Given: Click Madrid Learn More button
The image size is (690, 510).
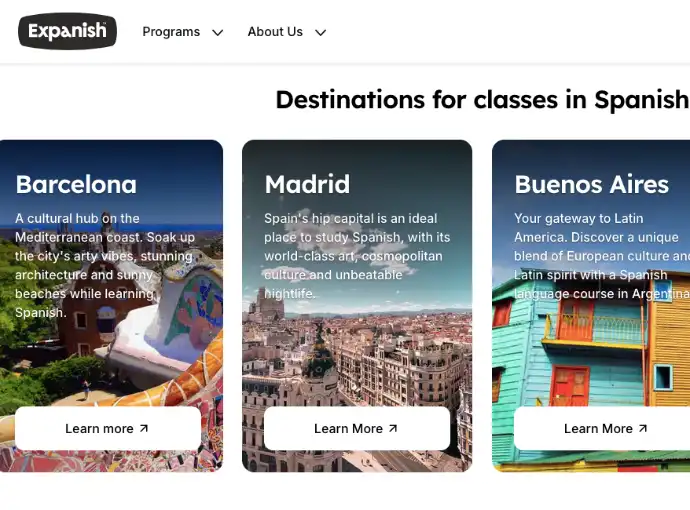Looking at the screenshot, I should point(357,428).
